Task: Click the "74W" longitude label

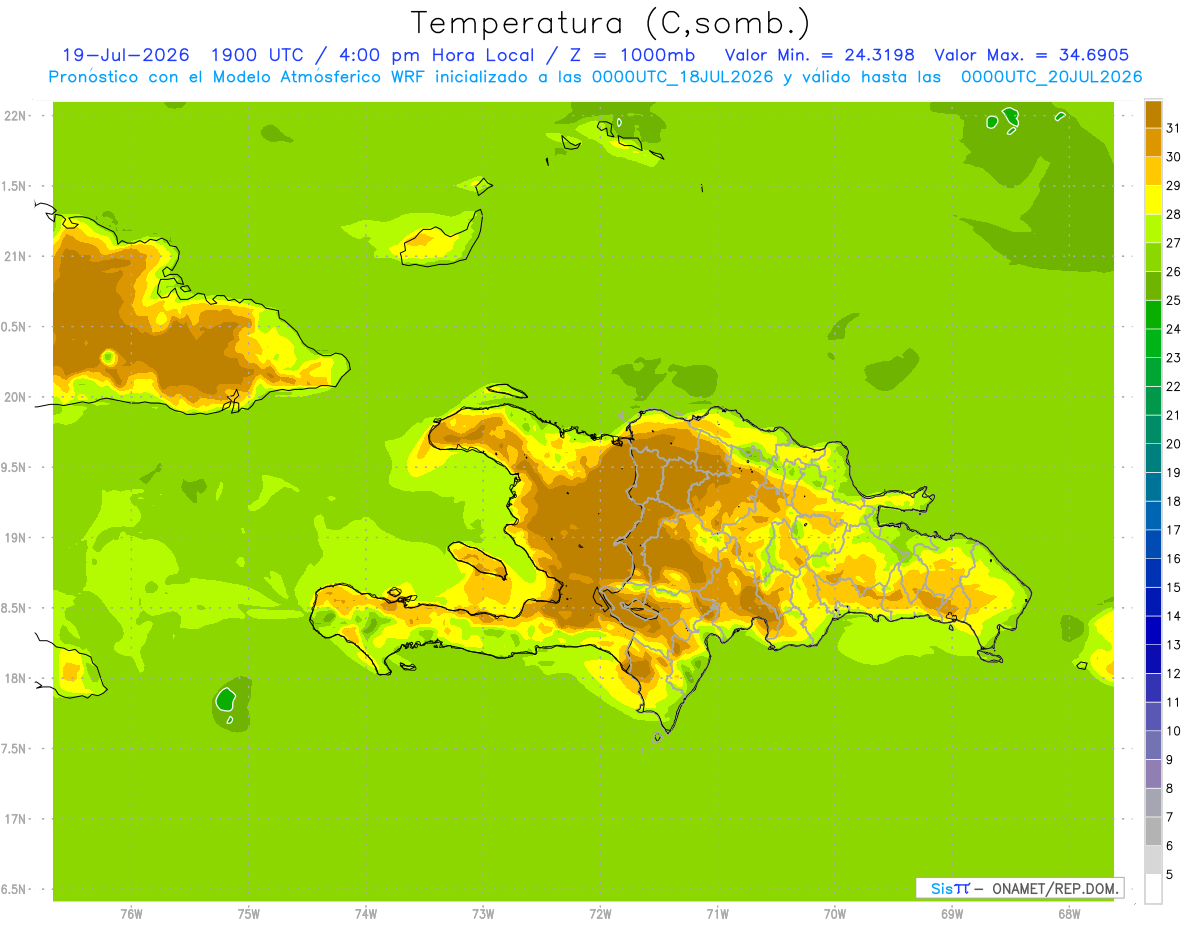Action: [x=366, y=914]
